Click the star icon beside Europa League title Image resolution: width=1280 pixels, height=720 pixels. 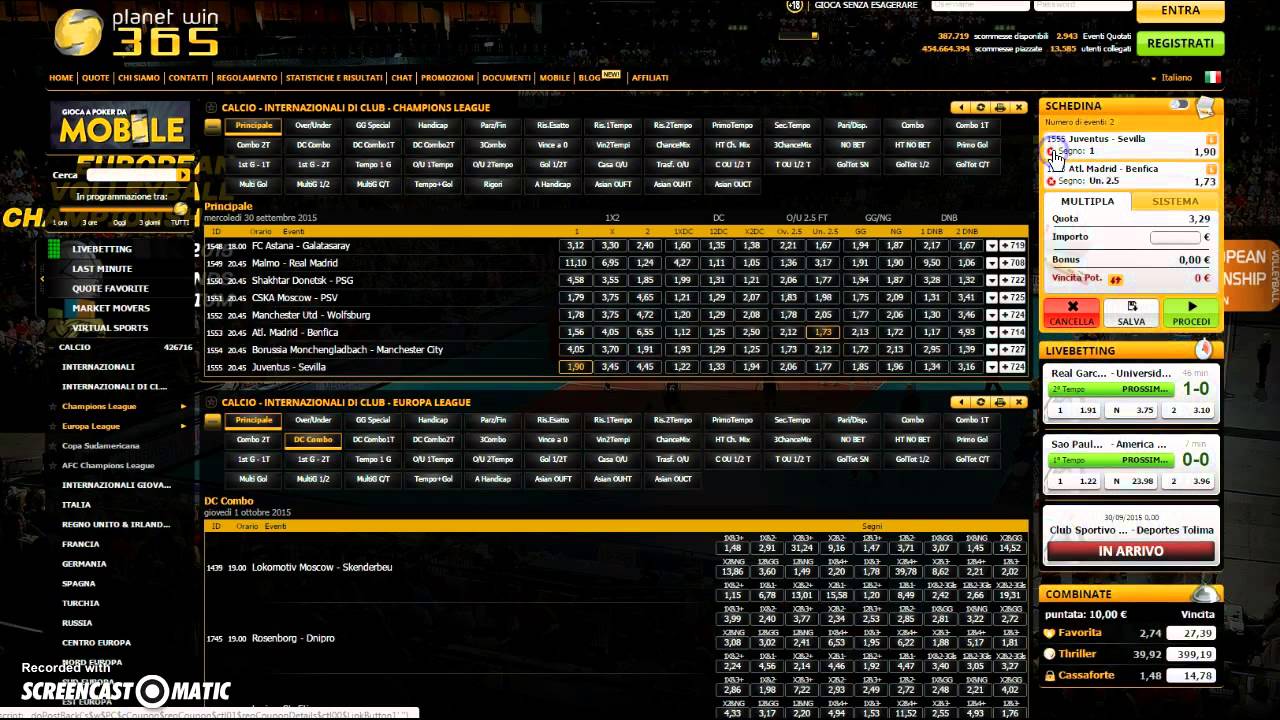(211, 402)
